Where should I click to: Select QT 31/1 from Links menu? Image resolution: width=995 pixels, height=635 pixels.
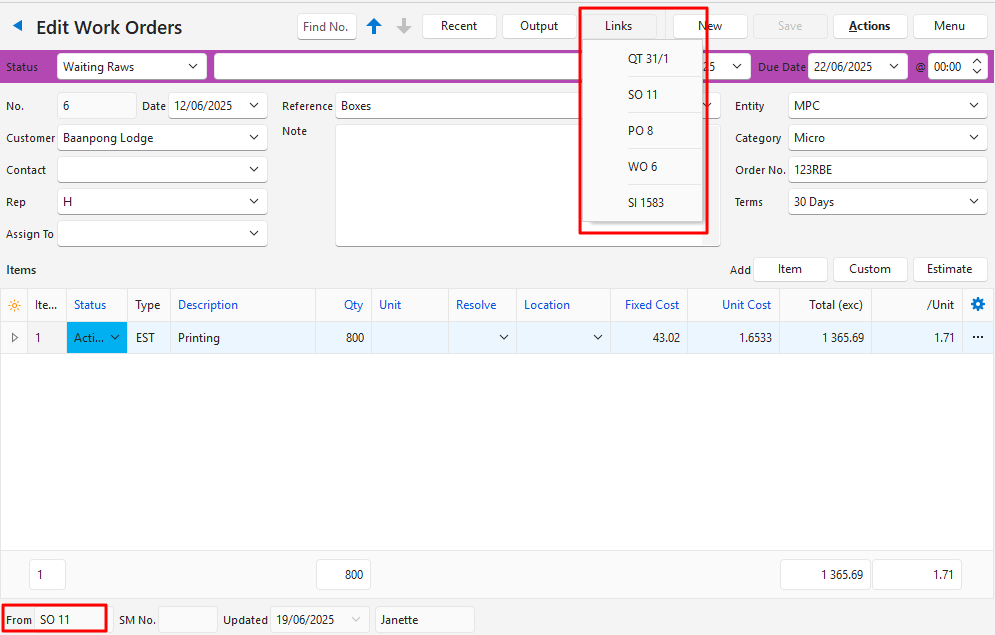pos(647,59)
